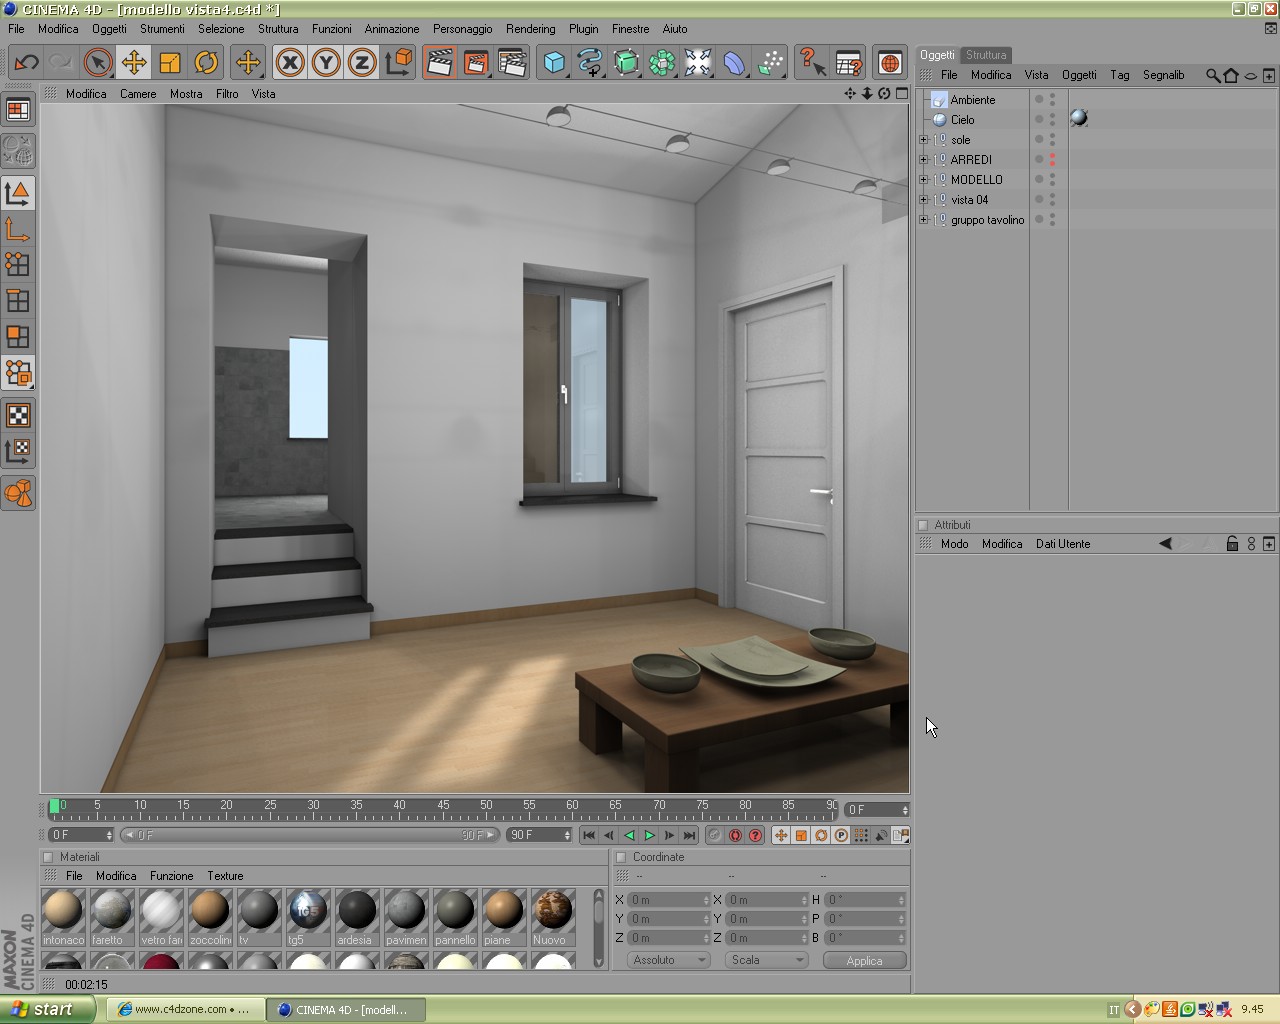Select the Object Axis tool
This screenshot has width=1280, height=1024.
(18, 229)
